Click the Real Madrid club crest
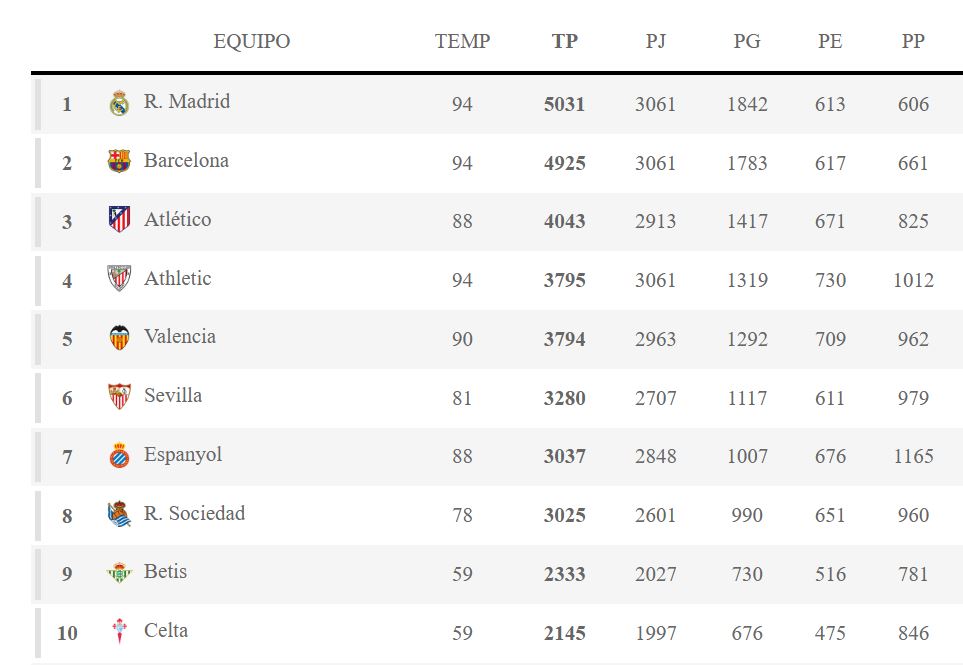This screenshot has height=665, width=963. tap(119, 103)
